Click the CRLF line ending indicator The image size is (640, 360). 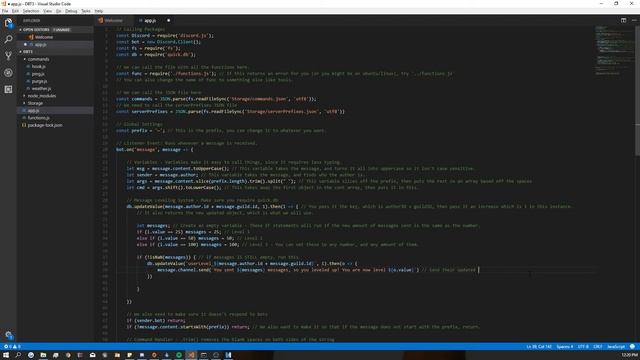tap(598, 347)
